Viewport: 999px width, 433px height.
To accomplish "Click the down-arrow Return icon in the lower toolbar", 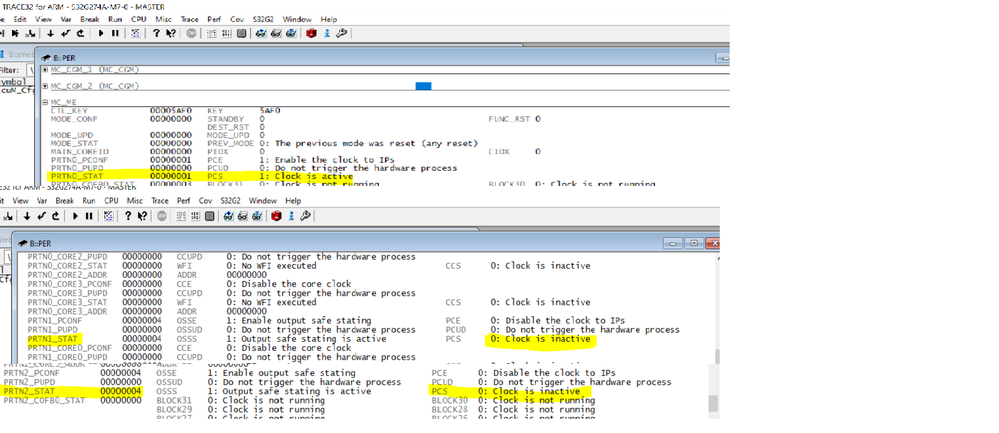I will point(26,216).
